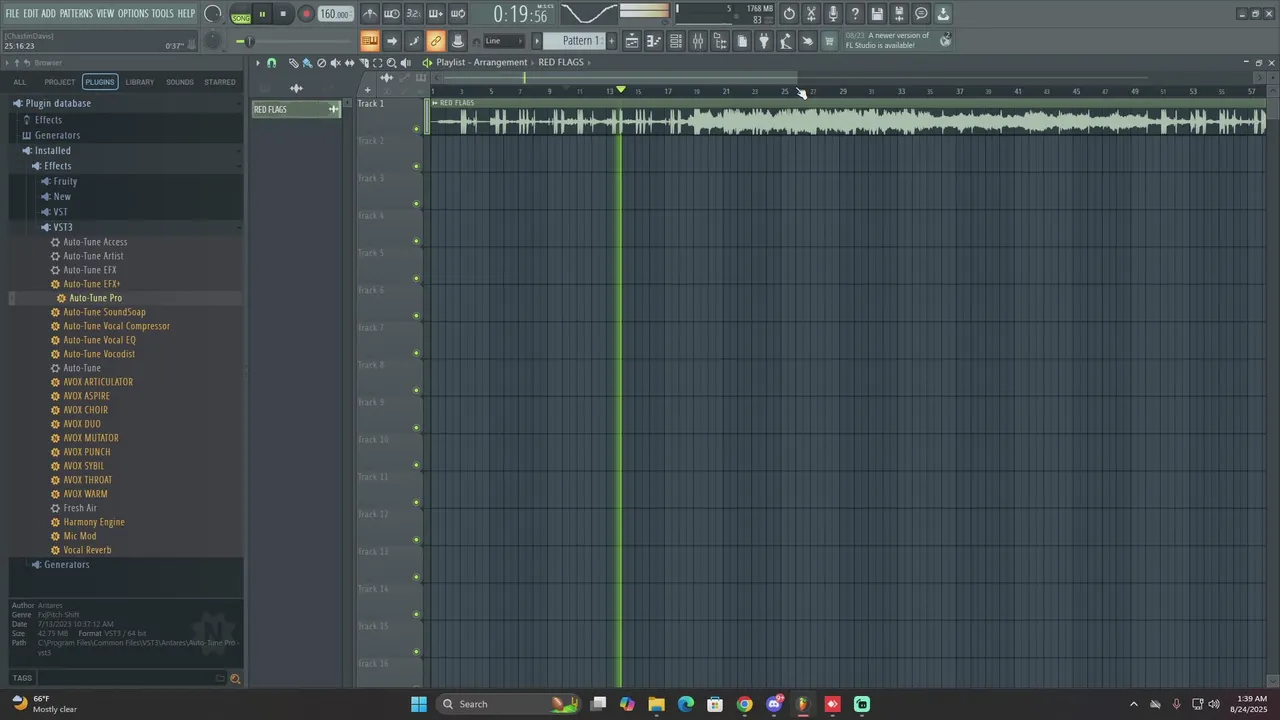
Task: Click the save project floppy icon
Action: (877, 14)
